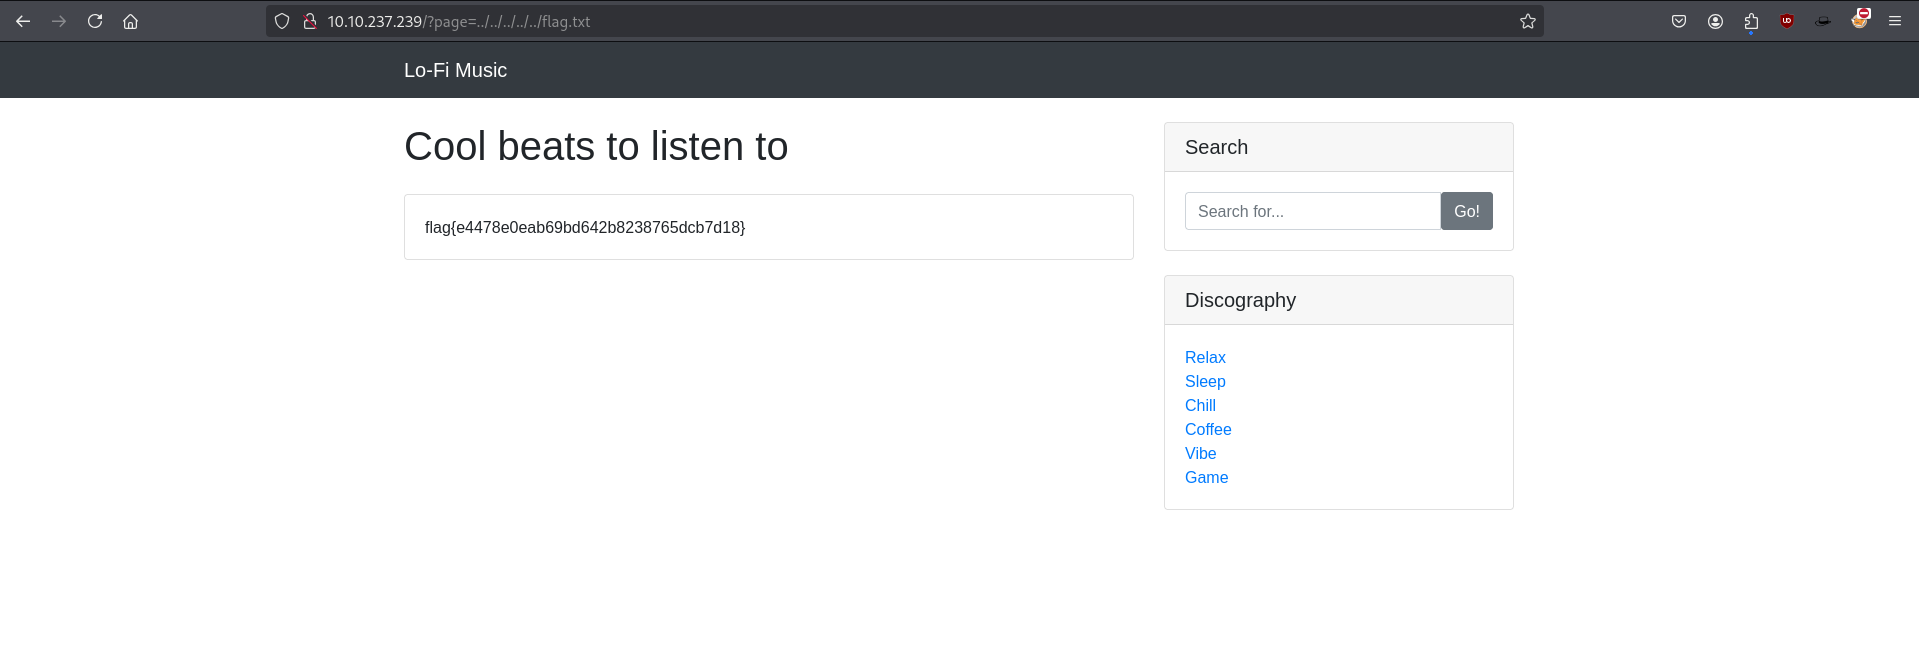This screenshot has width=1919, height=670.
Task: Bookmark this page with the star icon
Action: pyautogui.click(x=1527, y=21)
